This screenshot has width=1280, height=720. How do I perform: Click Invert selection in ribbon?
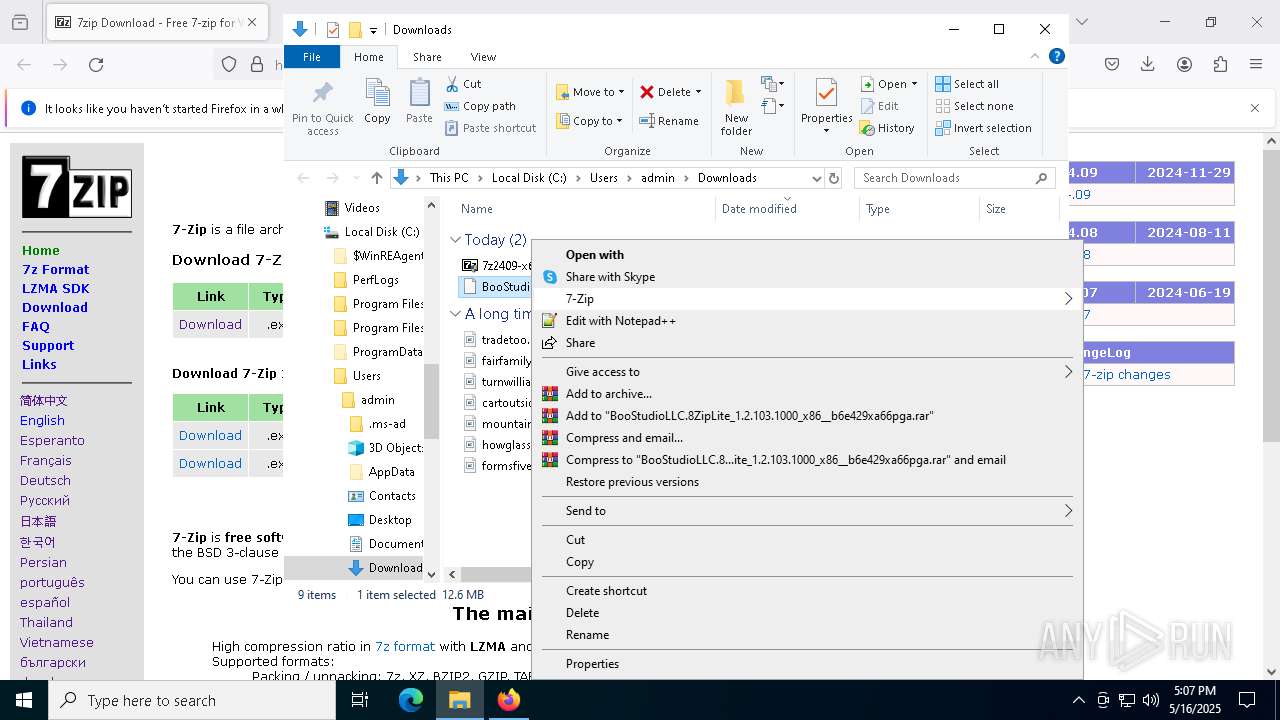click(x=983, y=128)
